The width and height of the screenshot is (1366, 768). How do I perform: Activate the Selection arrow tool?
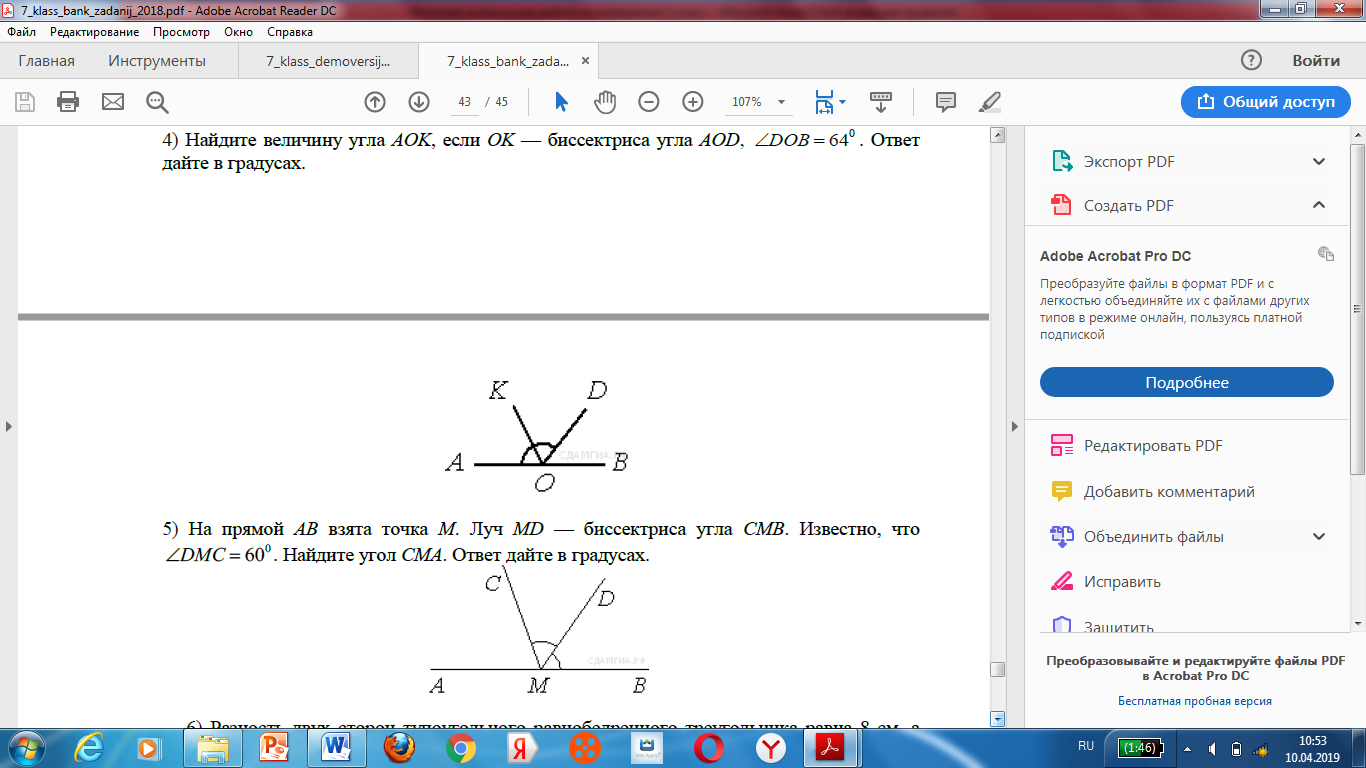(561, 102)
